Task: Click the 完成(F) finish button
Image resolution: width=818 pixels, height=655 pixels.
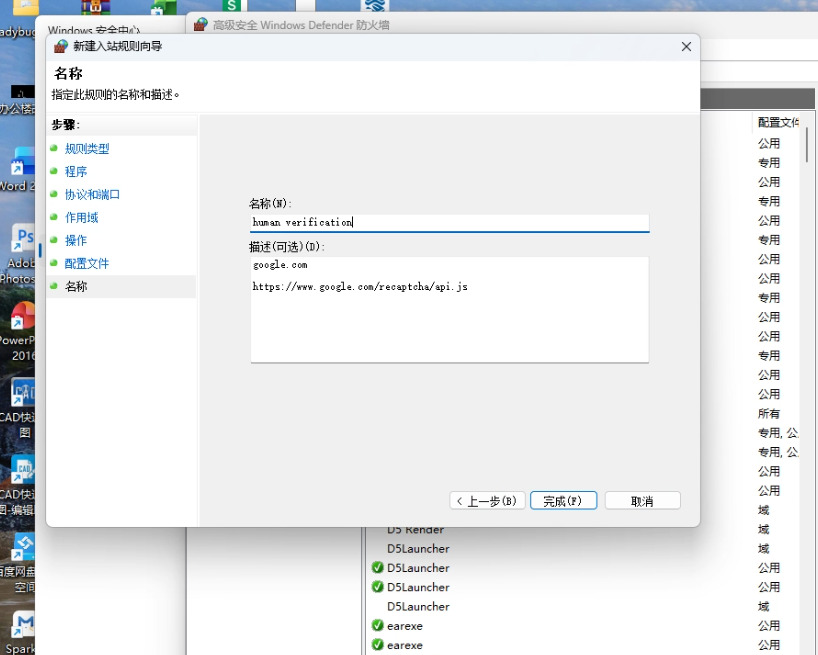Action: pos(563,501)
